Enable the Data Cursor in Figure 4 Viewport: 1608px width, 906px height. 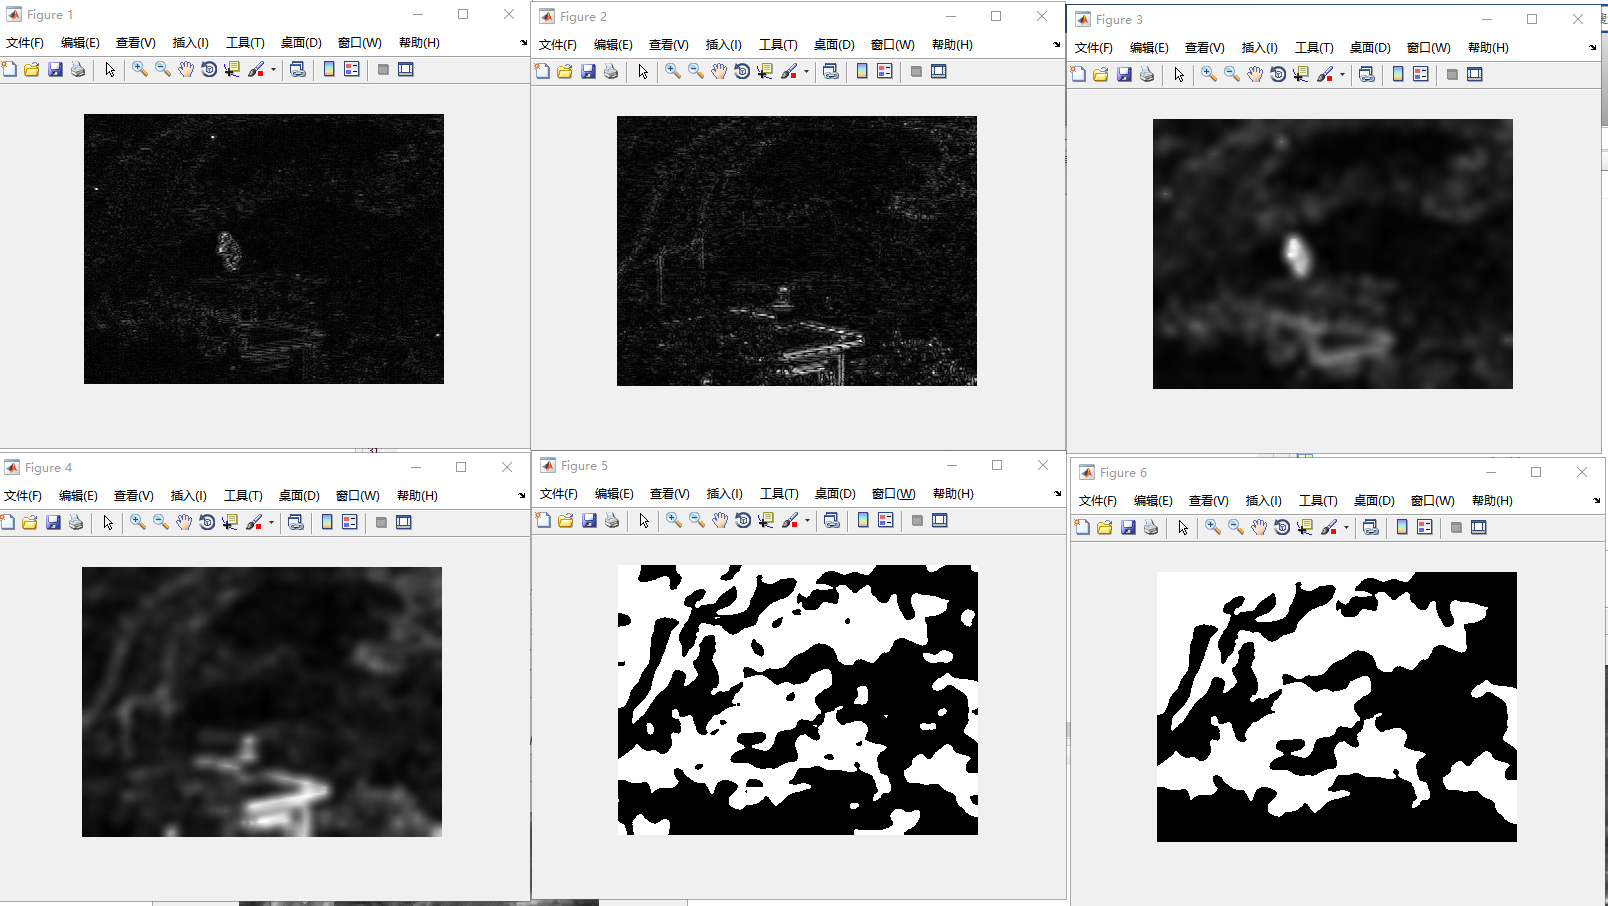[231, 522]
